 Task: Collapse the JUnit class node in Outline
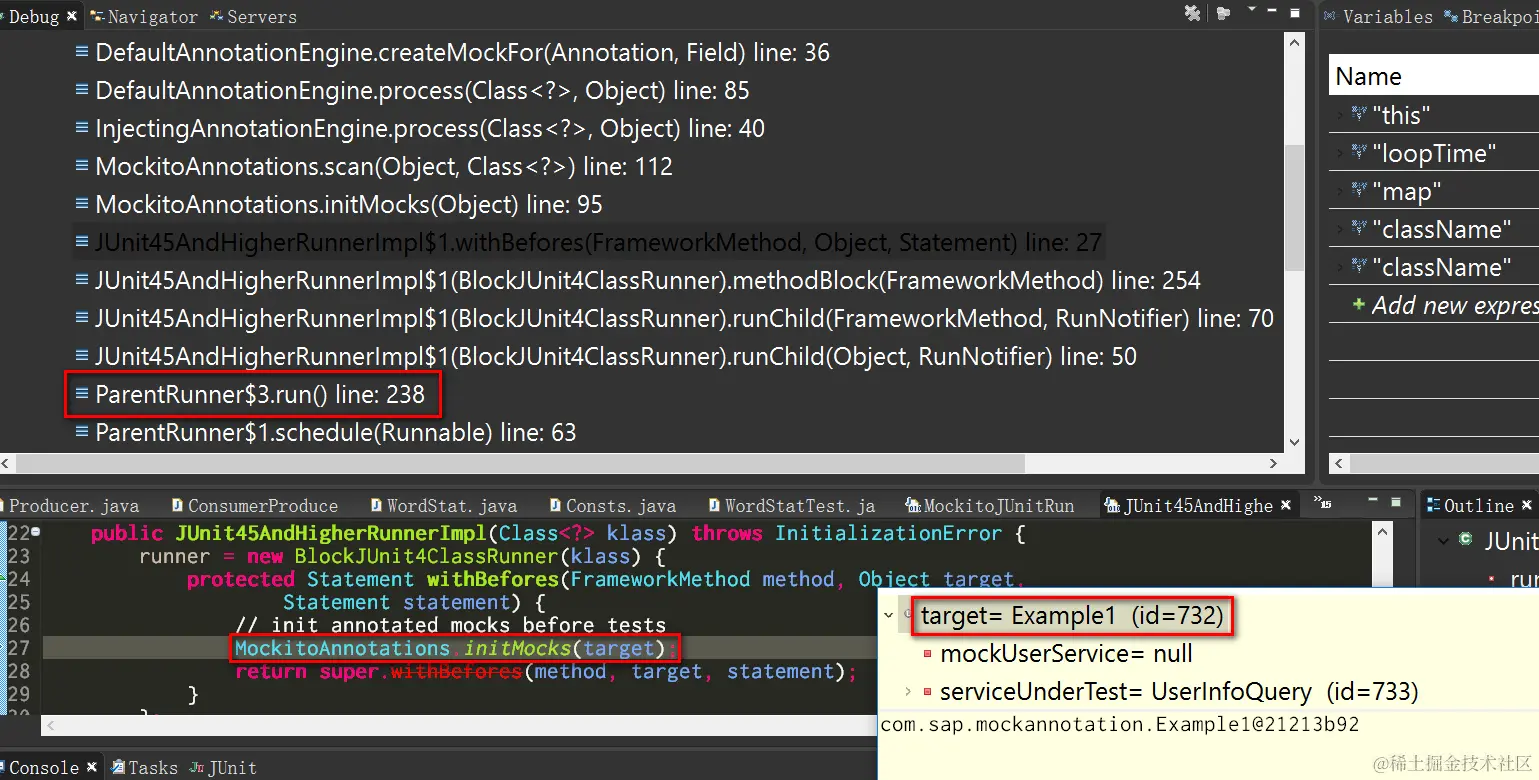click(1443, 540)
